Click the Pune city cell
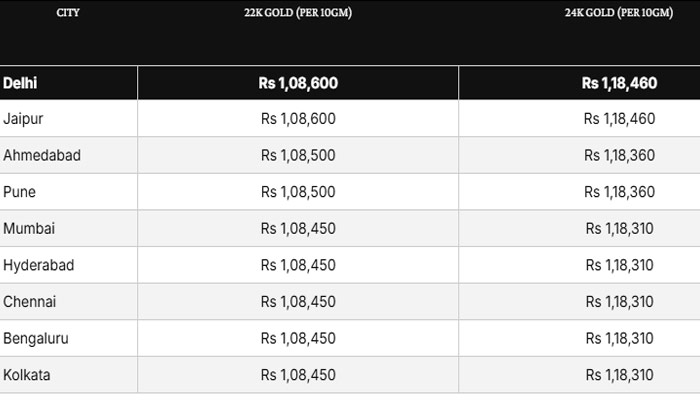700x400 pixels. (19, 192)
